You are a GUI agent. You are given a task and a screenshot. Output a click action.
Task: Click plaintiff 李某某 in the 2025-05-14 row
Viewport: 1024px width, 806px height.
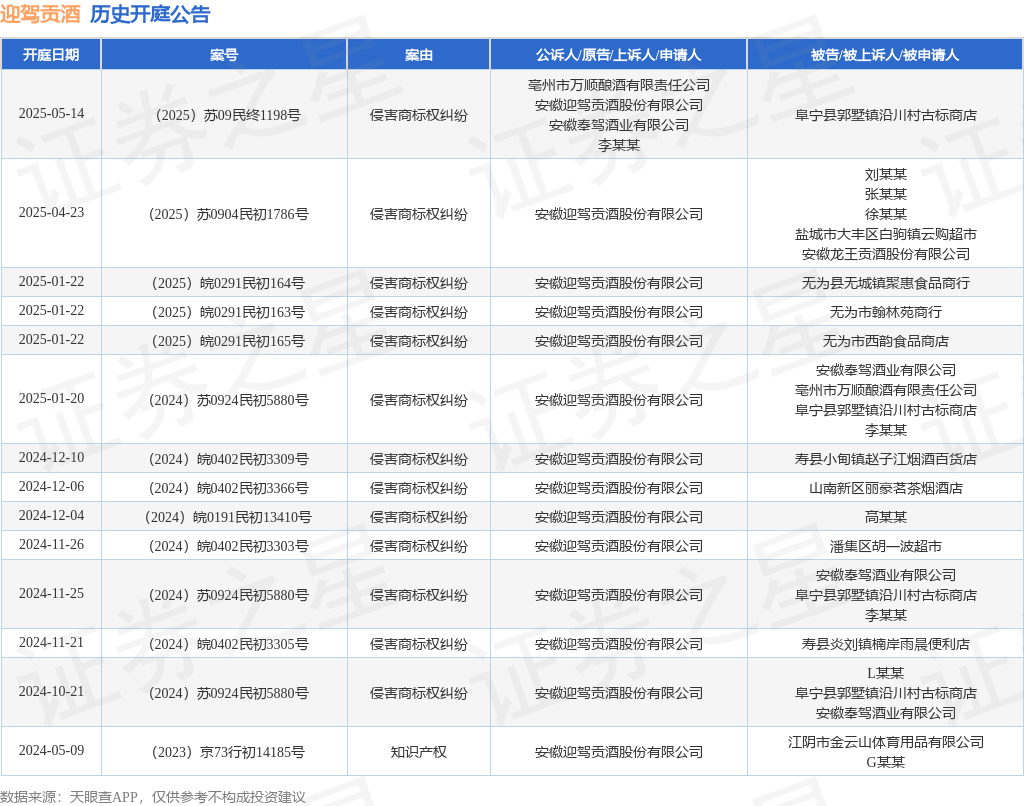click(618, 145)
